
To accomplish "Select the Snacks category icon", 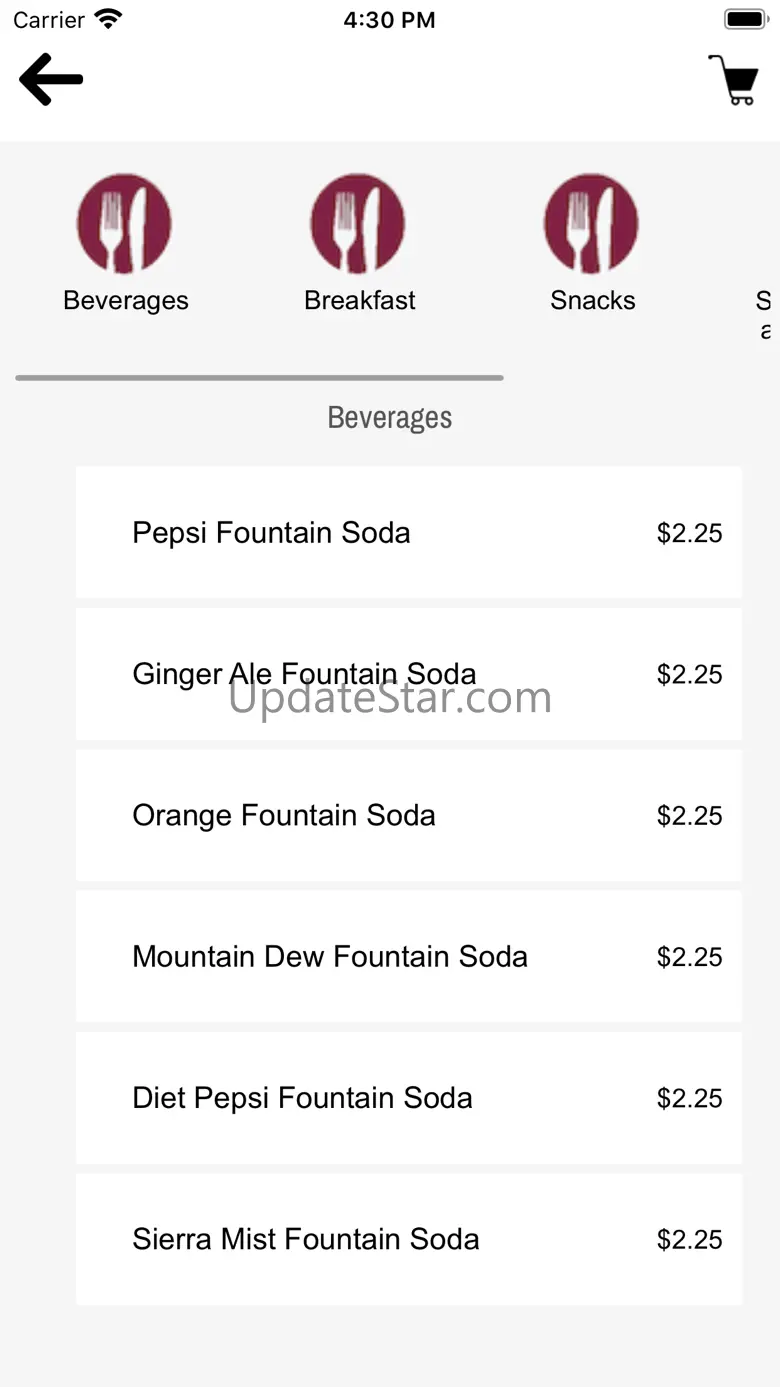I will click(591, 223).
